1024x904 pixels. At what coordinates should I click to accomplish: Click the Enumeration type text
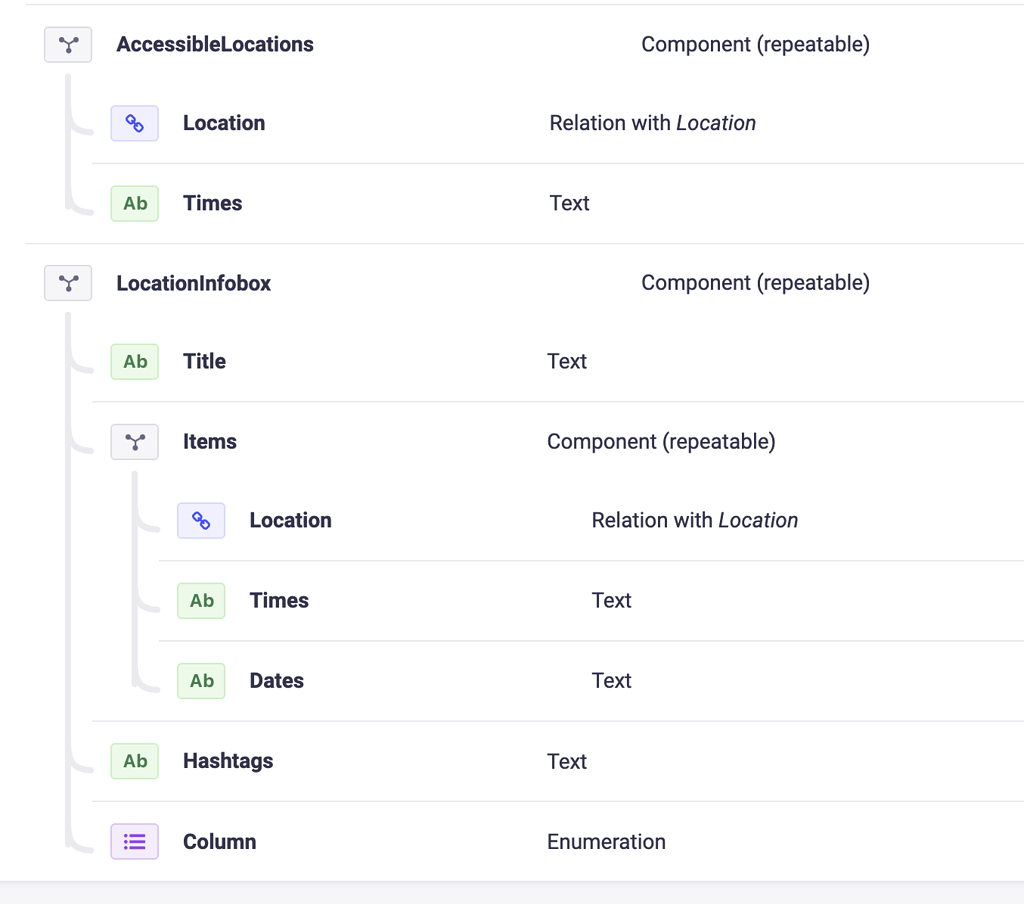click(606, 842)
